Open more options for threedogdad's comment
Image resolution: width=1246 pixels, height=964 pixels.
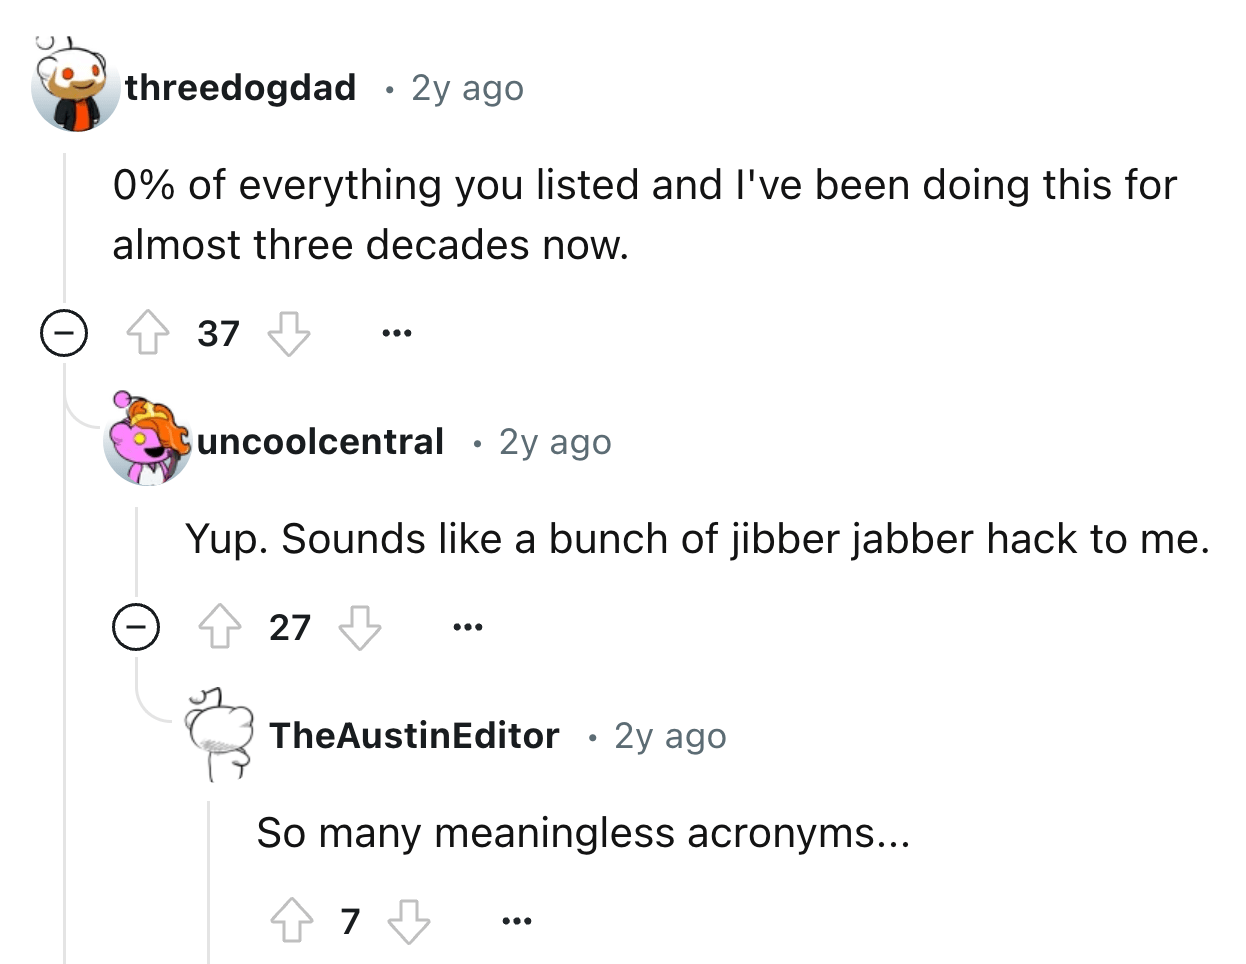(394, 333)
